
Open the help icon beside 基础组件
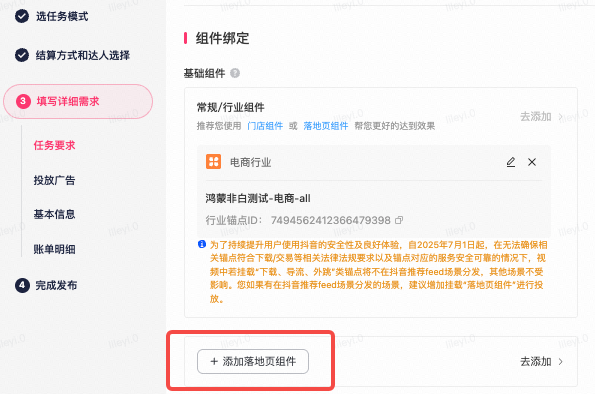pos(235,73)
